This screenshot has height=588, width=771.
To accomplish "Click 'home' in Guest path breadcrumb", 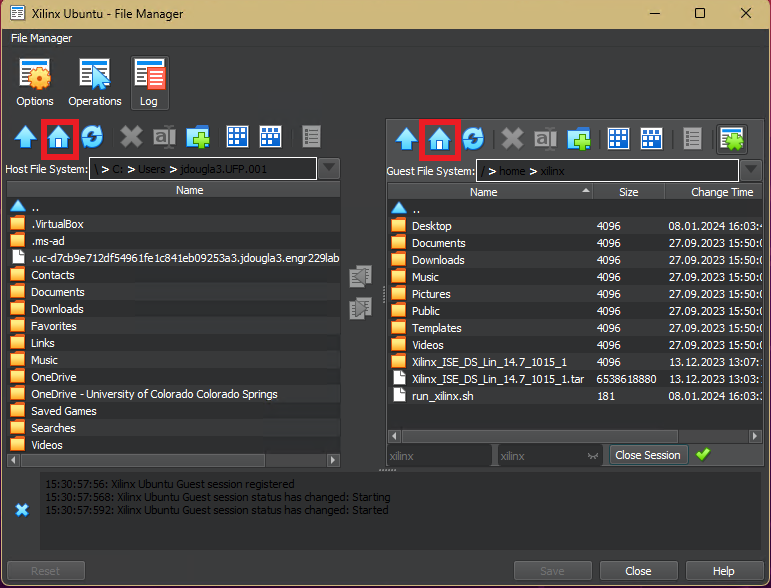I will click(512, 171).
